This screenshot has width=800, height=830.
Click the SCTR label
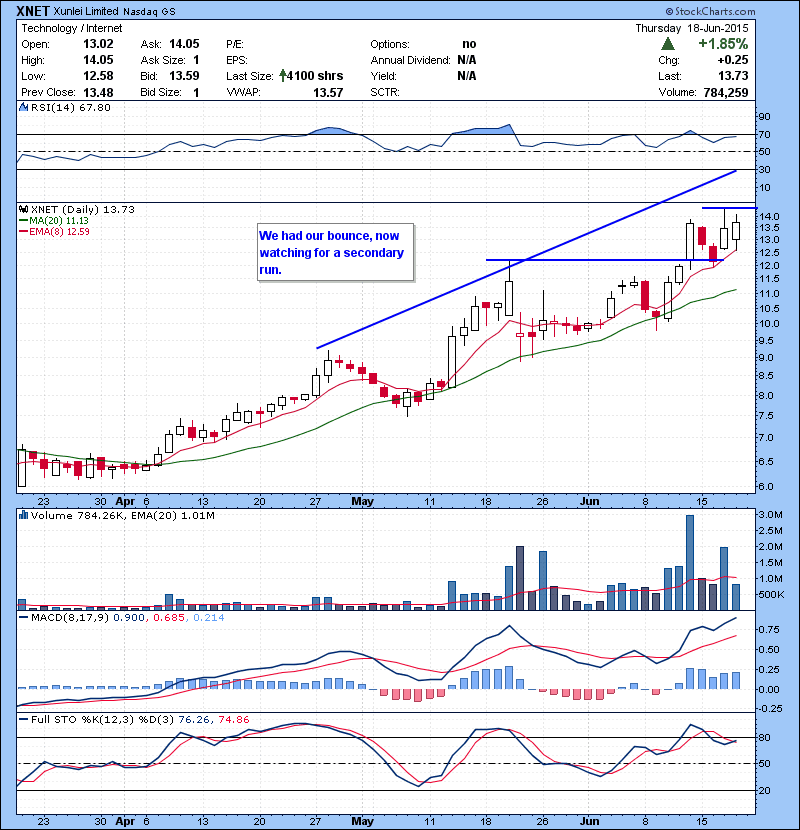385,92
